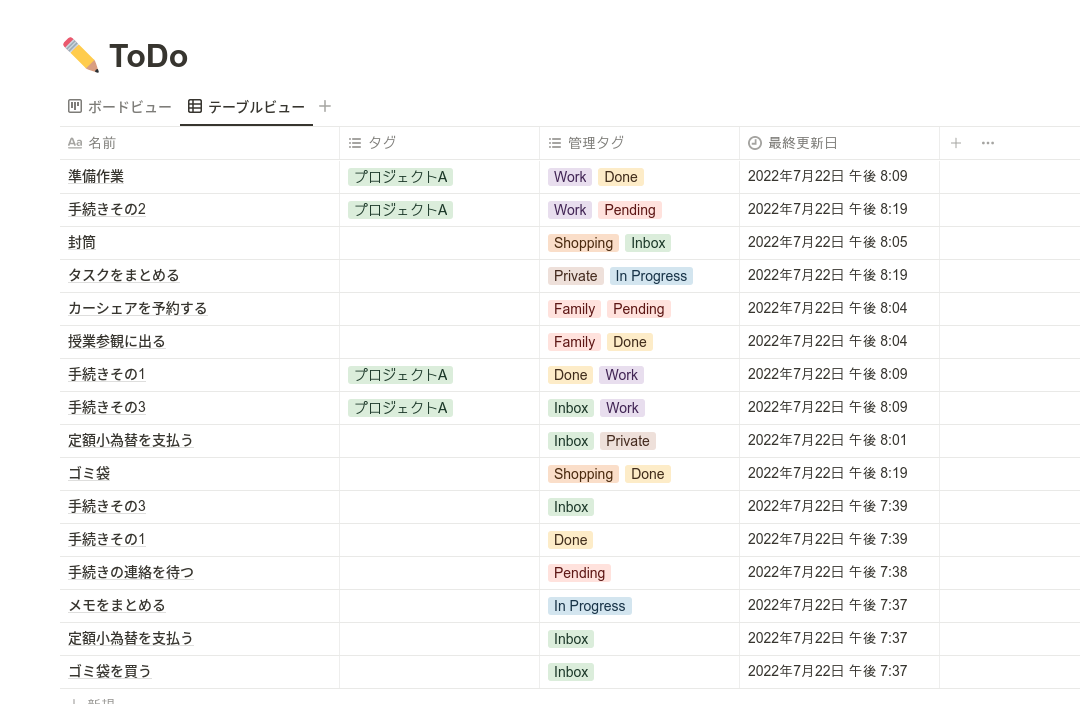Image resolution: width=1080 pixels, height=704 pixels.
Task: Open the タグ column header menu
Action: (439, 143)
